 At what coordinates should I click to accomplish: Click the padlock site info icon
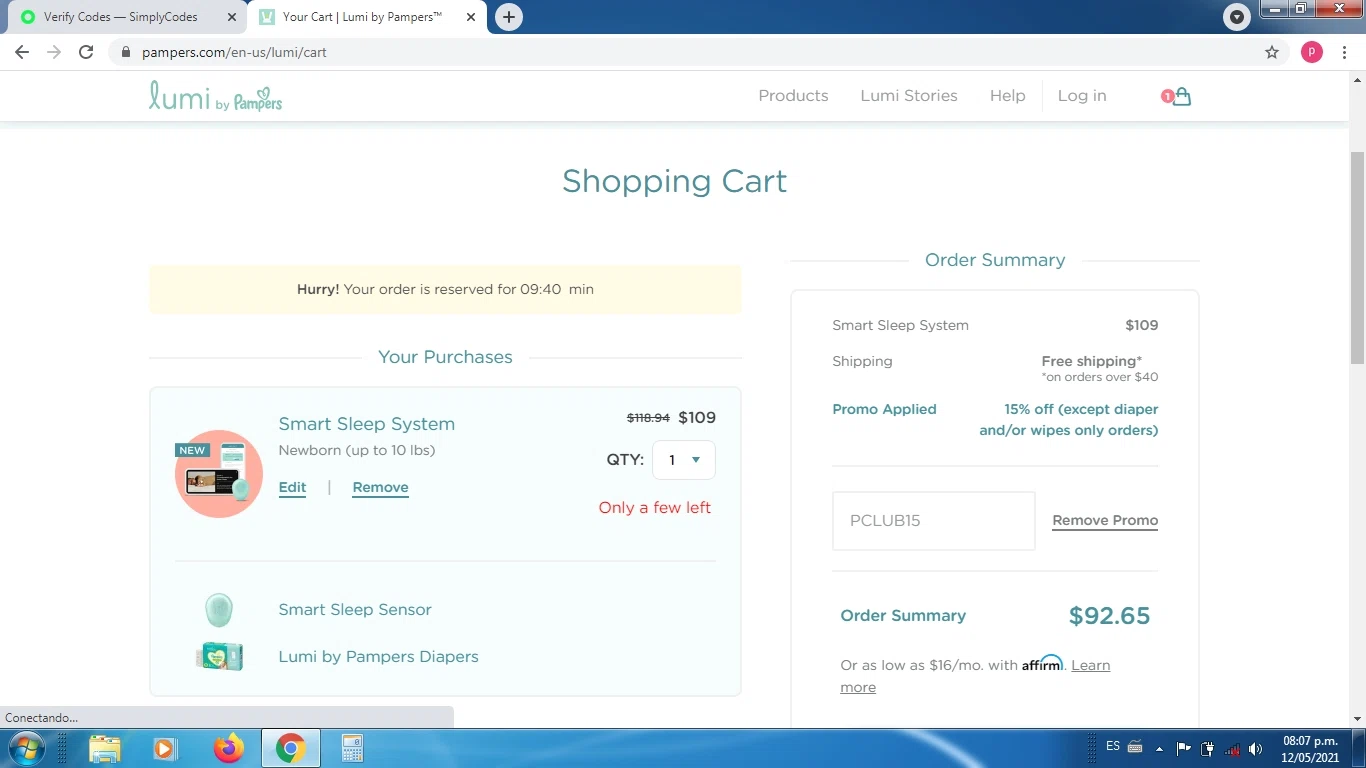(x=125, y=52)
